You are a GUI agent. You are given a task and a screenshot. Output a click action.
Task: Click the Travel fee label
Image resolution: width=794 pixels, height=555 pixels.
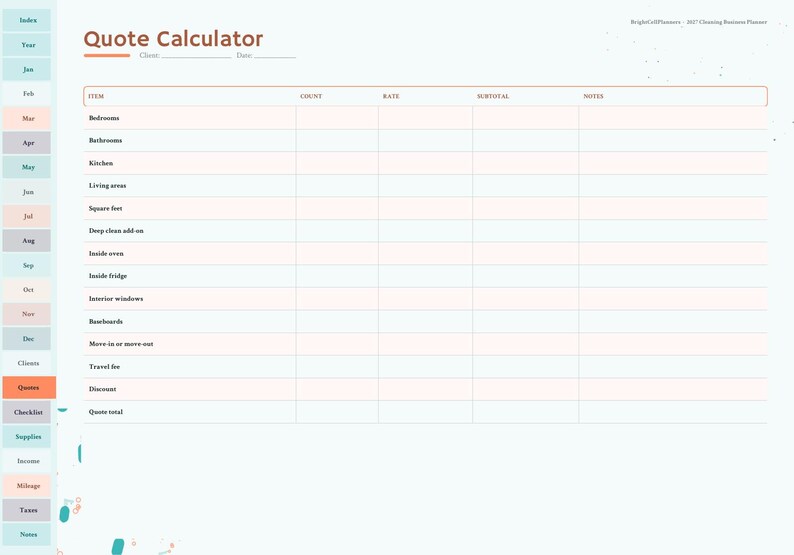click(104, 366)
